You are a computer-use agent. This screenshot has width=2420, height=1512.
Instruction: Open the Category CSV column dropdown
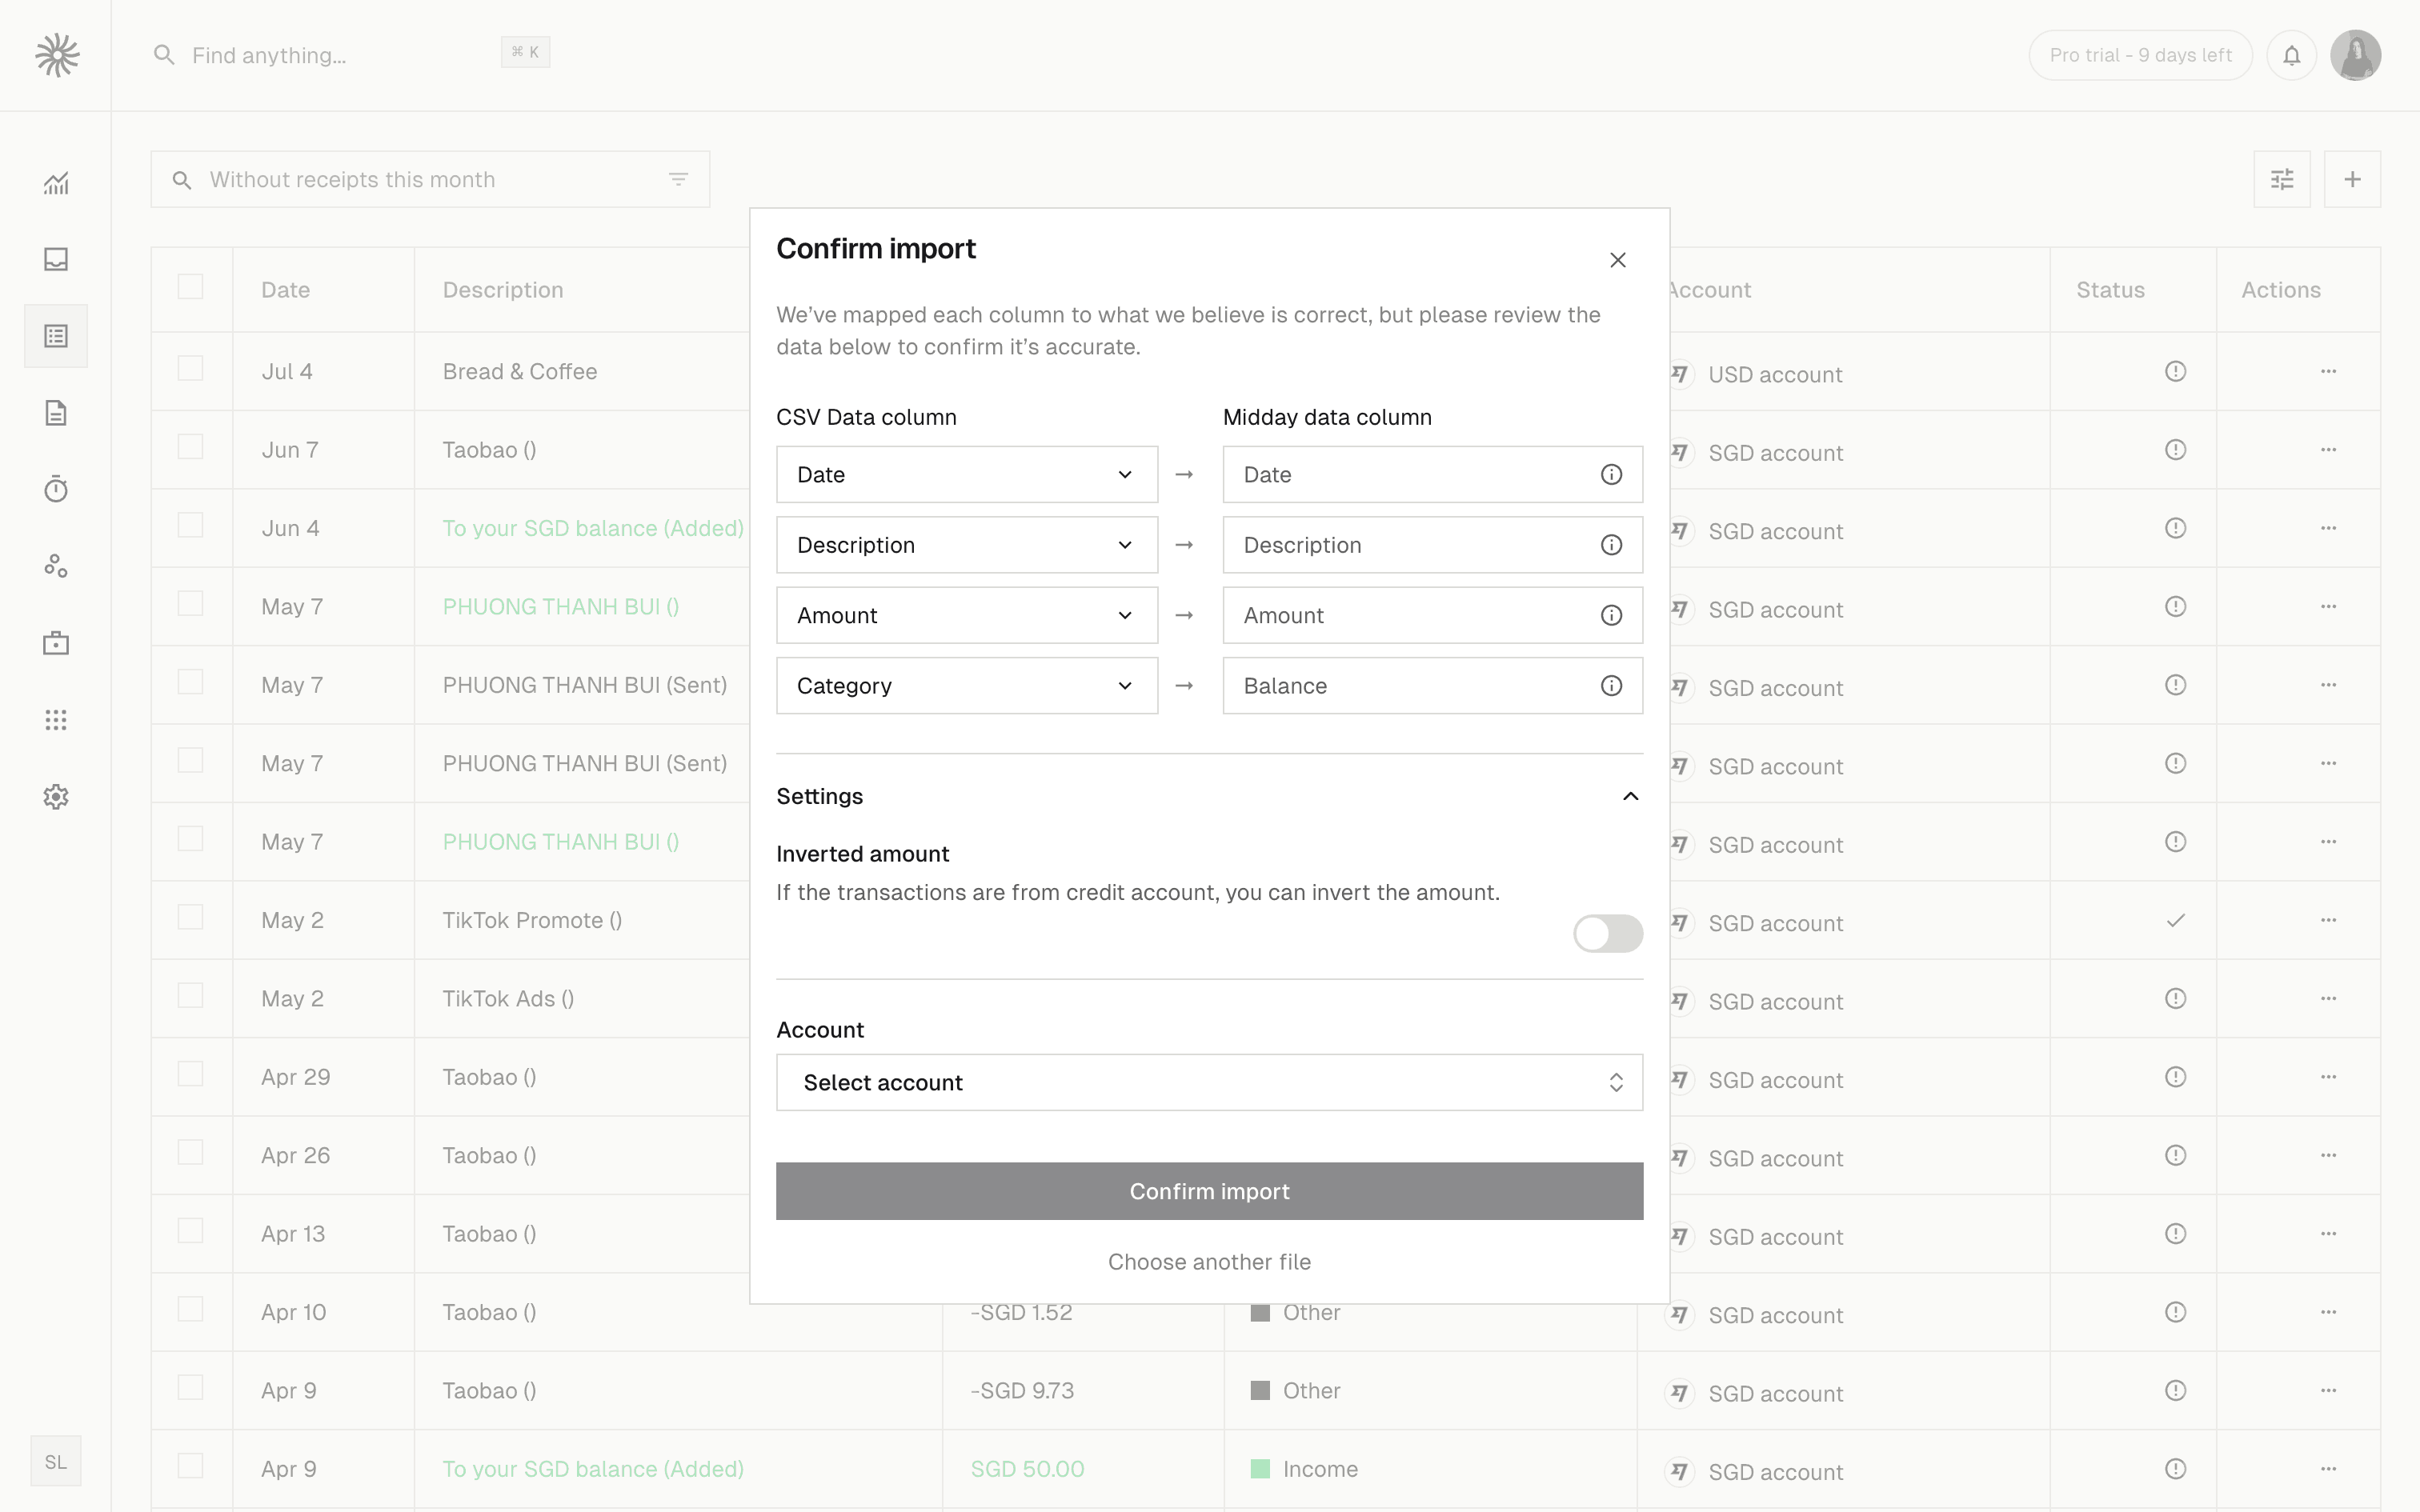tap(966, 686)
